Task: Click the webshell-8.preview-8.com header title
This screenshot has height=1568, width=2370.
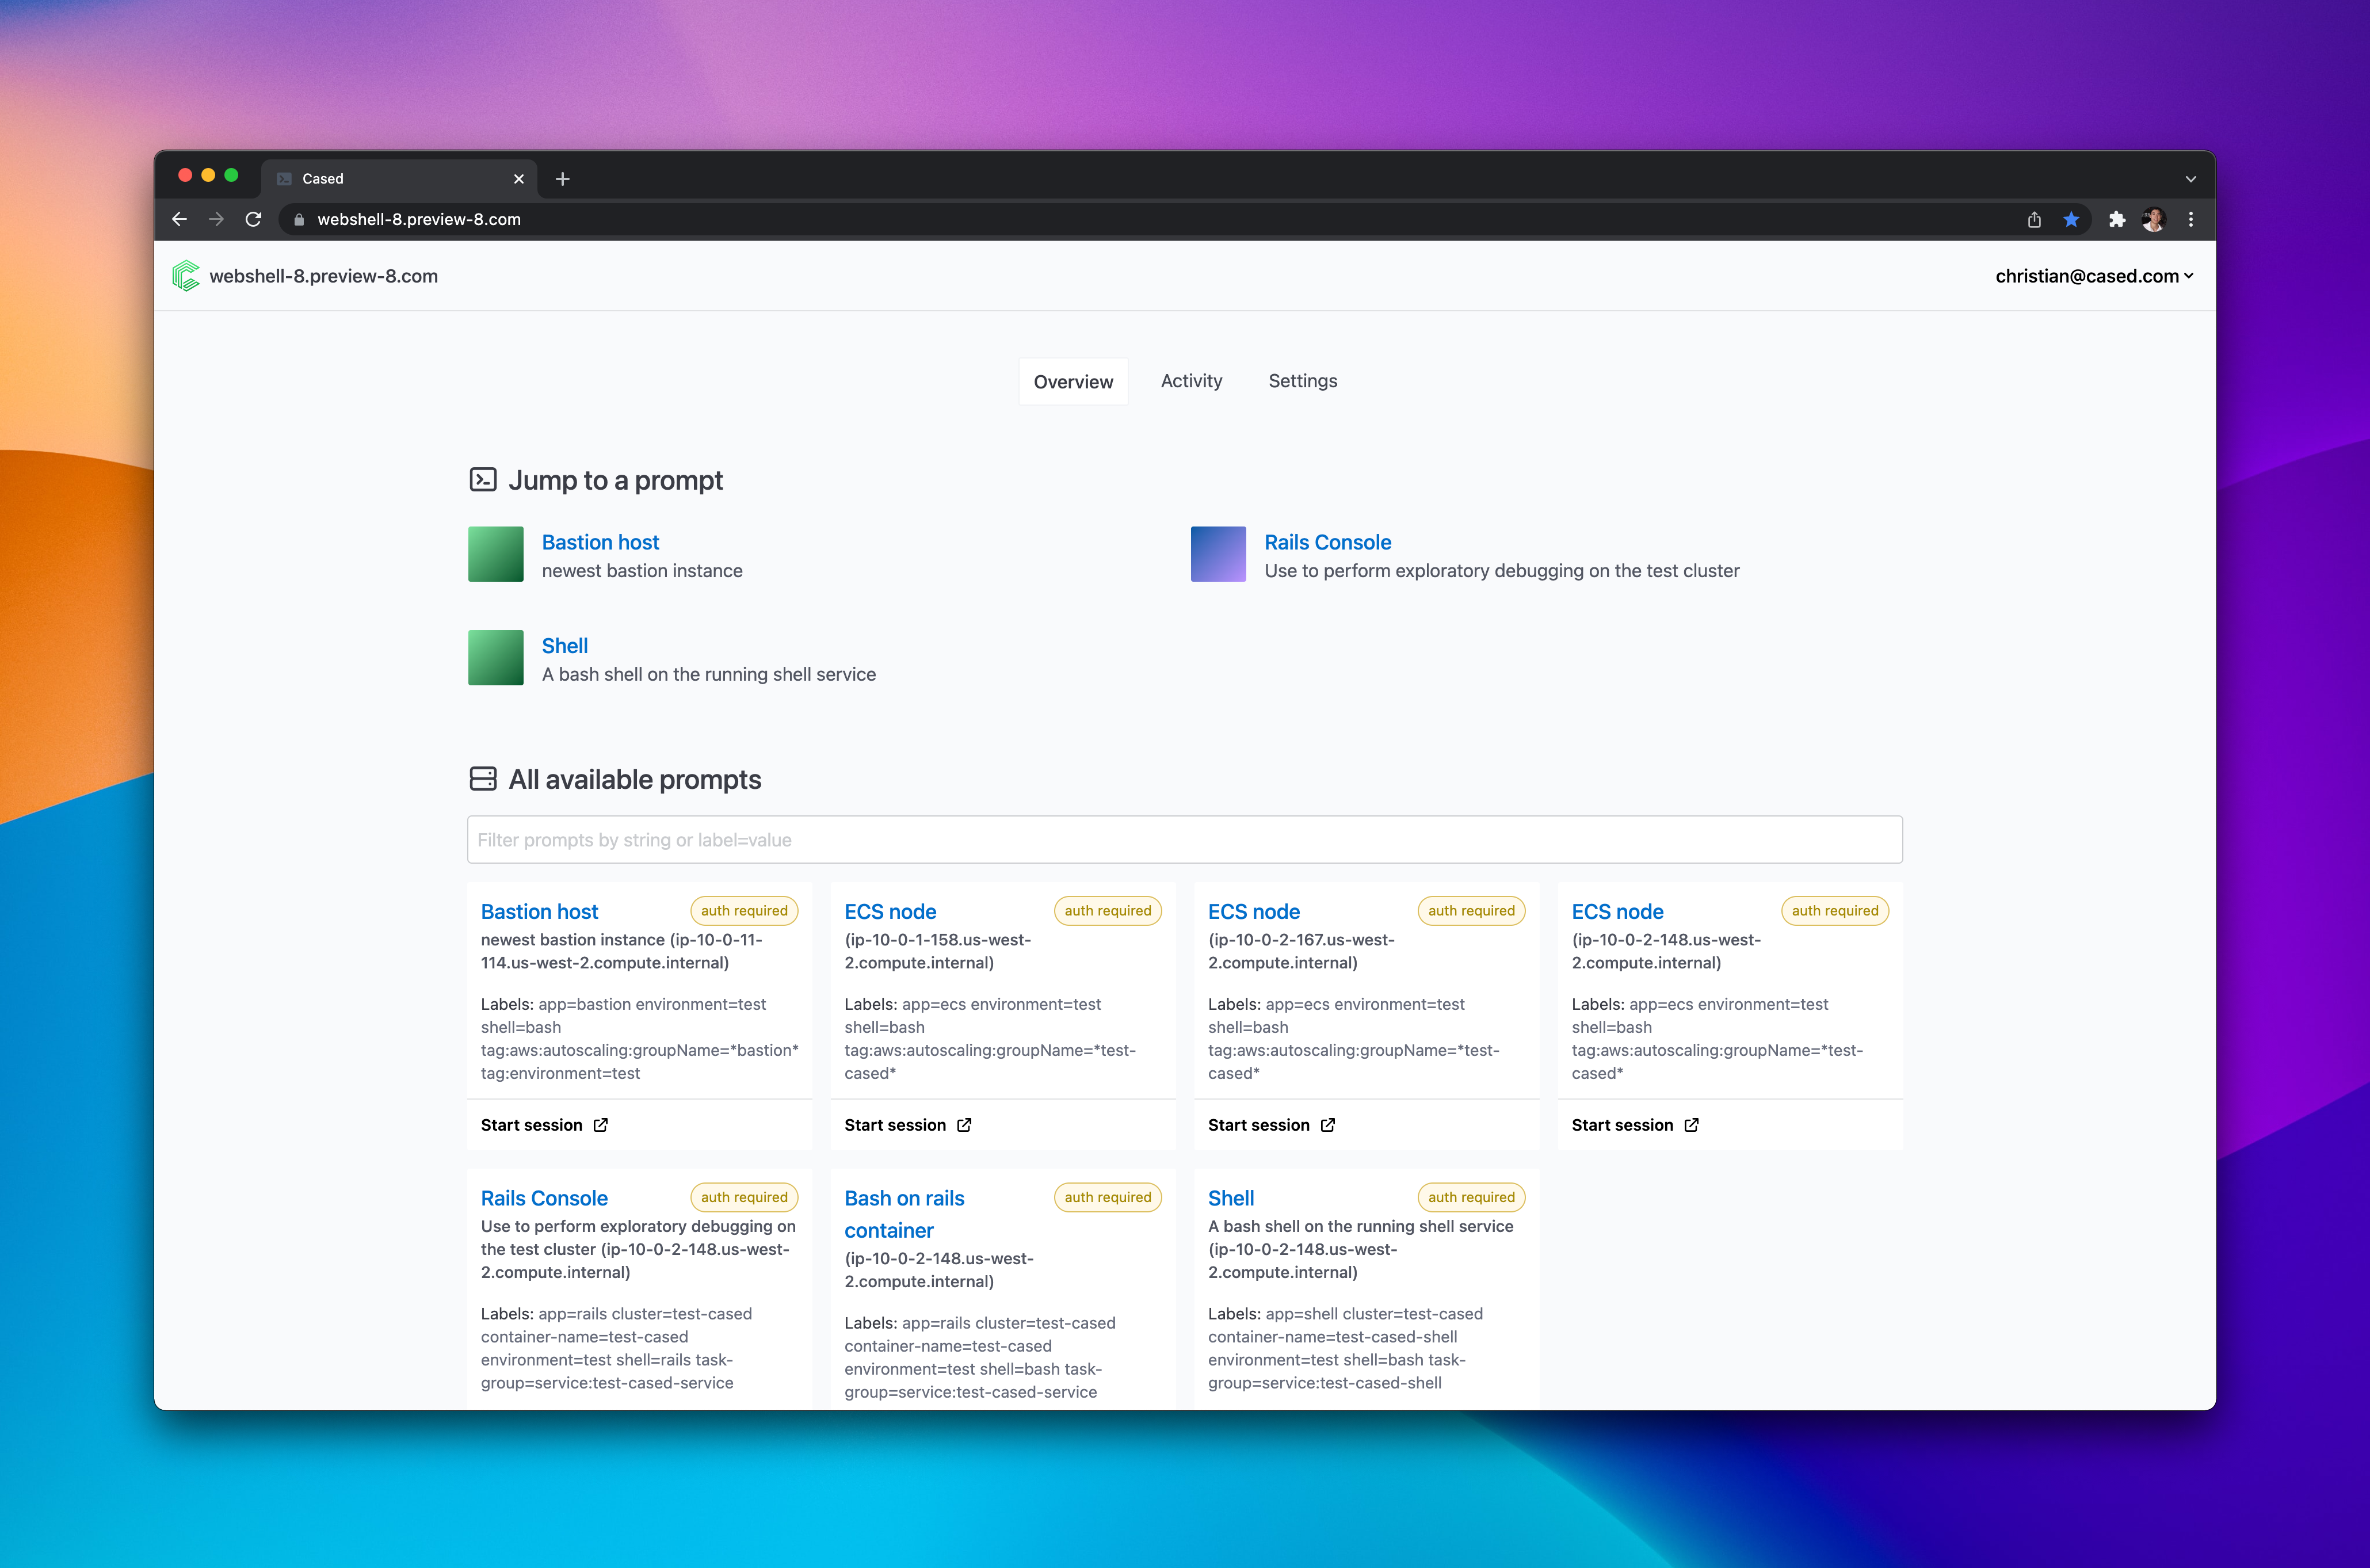Action: [324, 276]
